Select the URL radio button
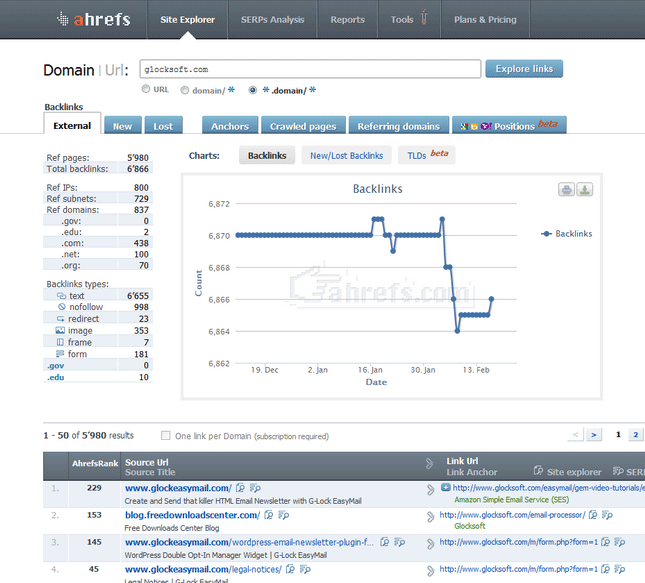Screen dimensions: 645x583 point(146,89)
